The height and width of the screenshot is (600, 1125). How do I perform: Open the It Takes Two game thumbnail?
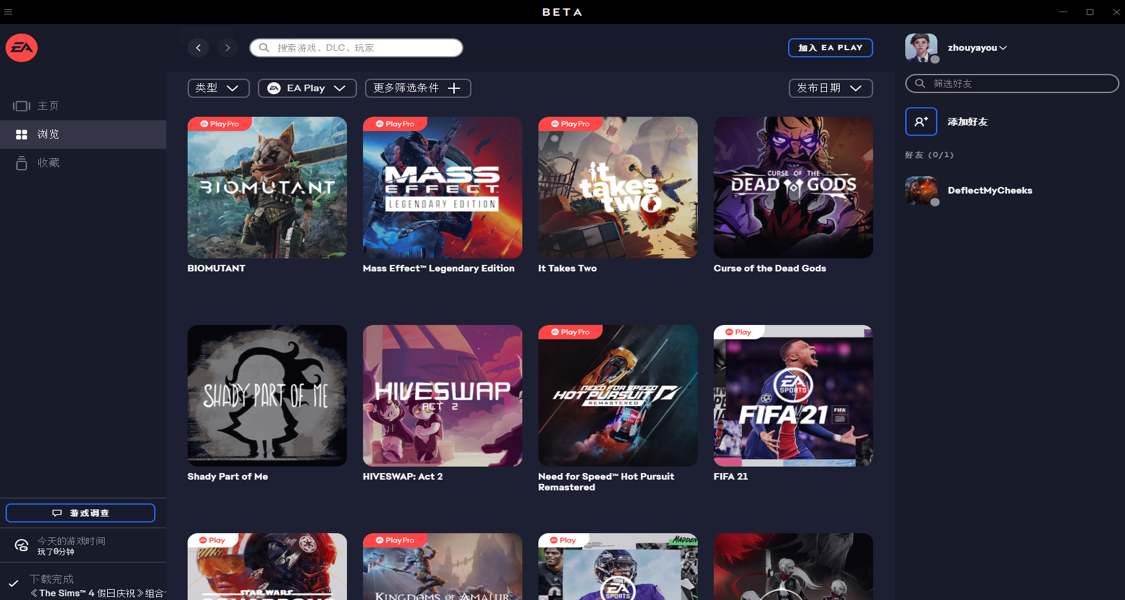pyautogui.click(x=618, y=188)
